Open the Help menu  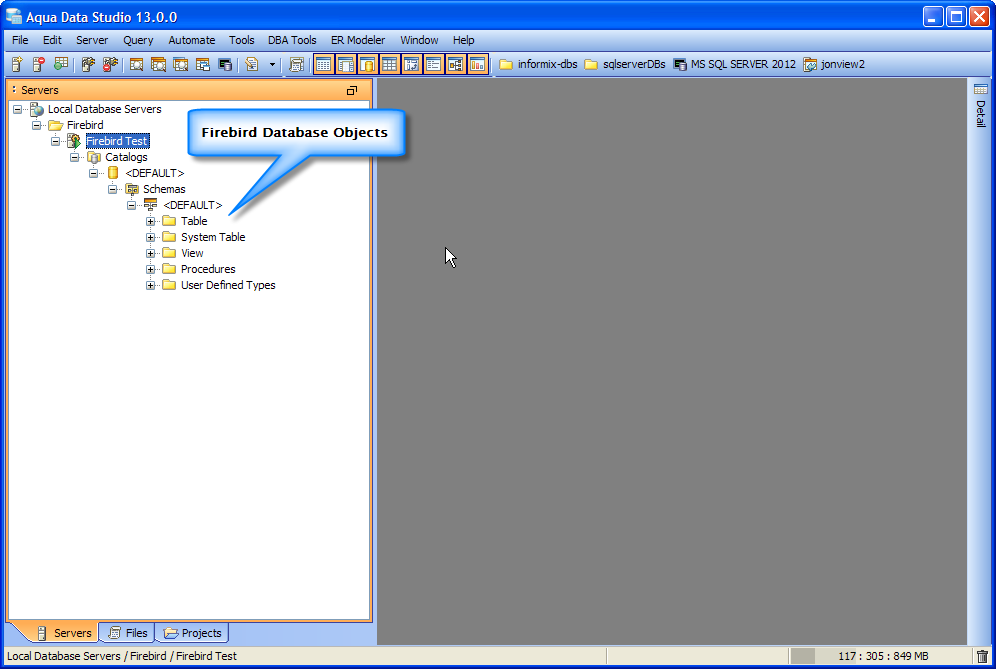pos(464,40)
